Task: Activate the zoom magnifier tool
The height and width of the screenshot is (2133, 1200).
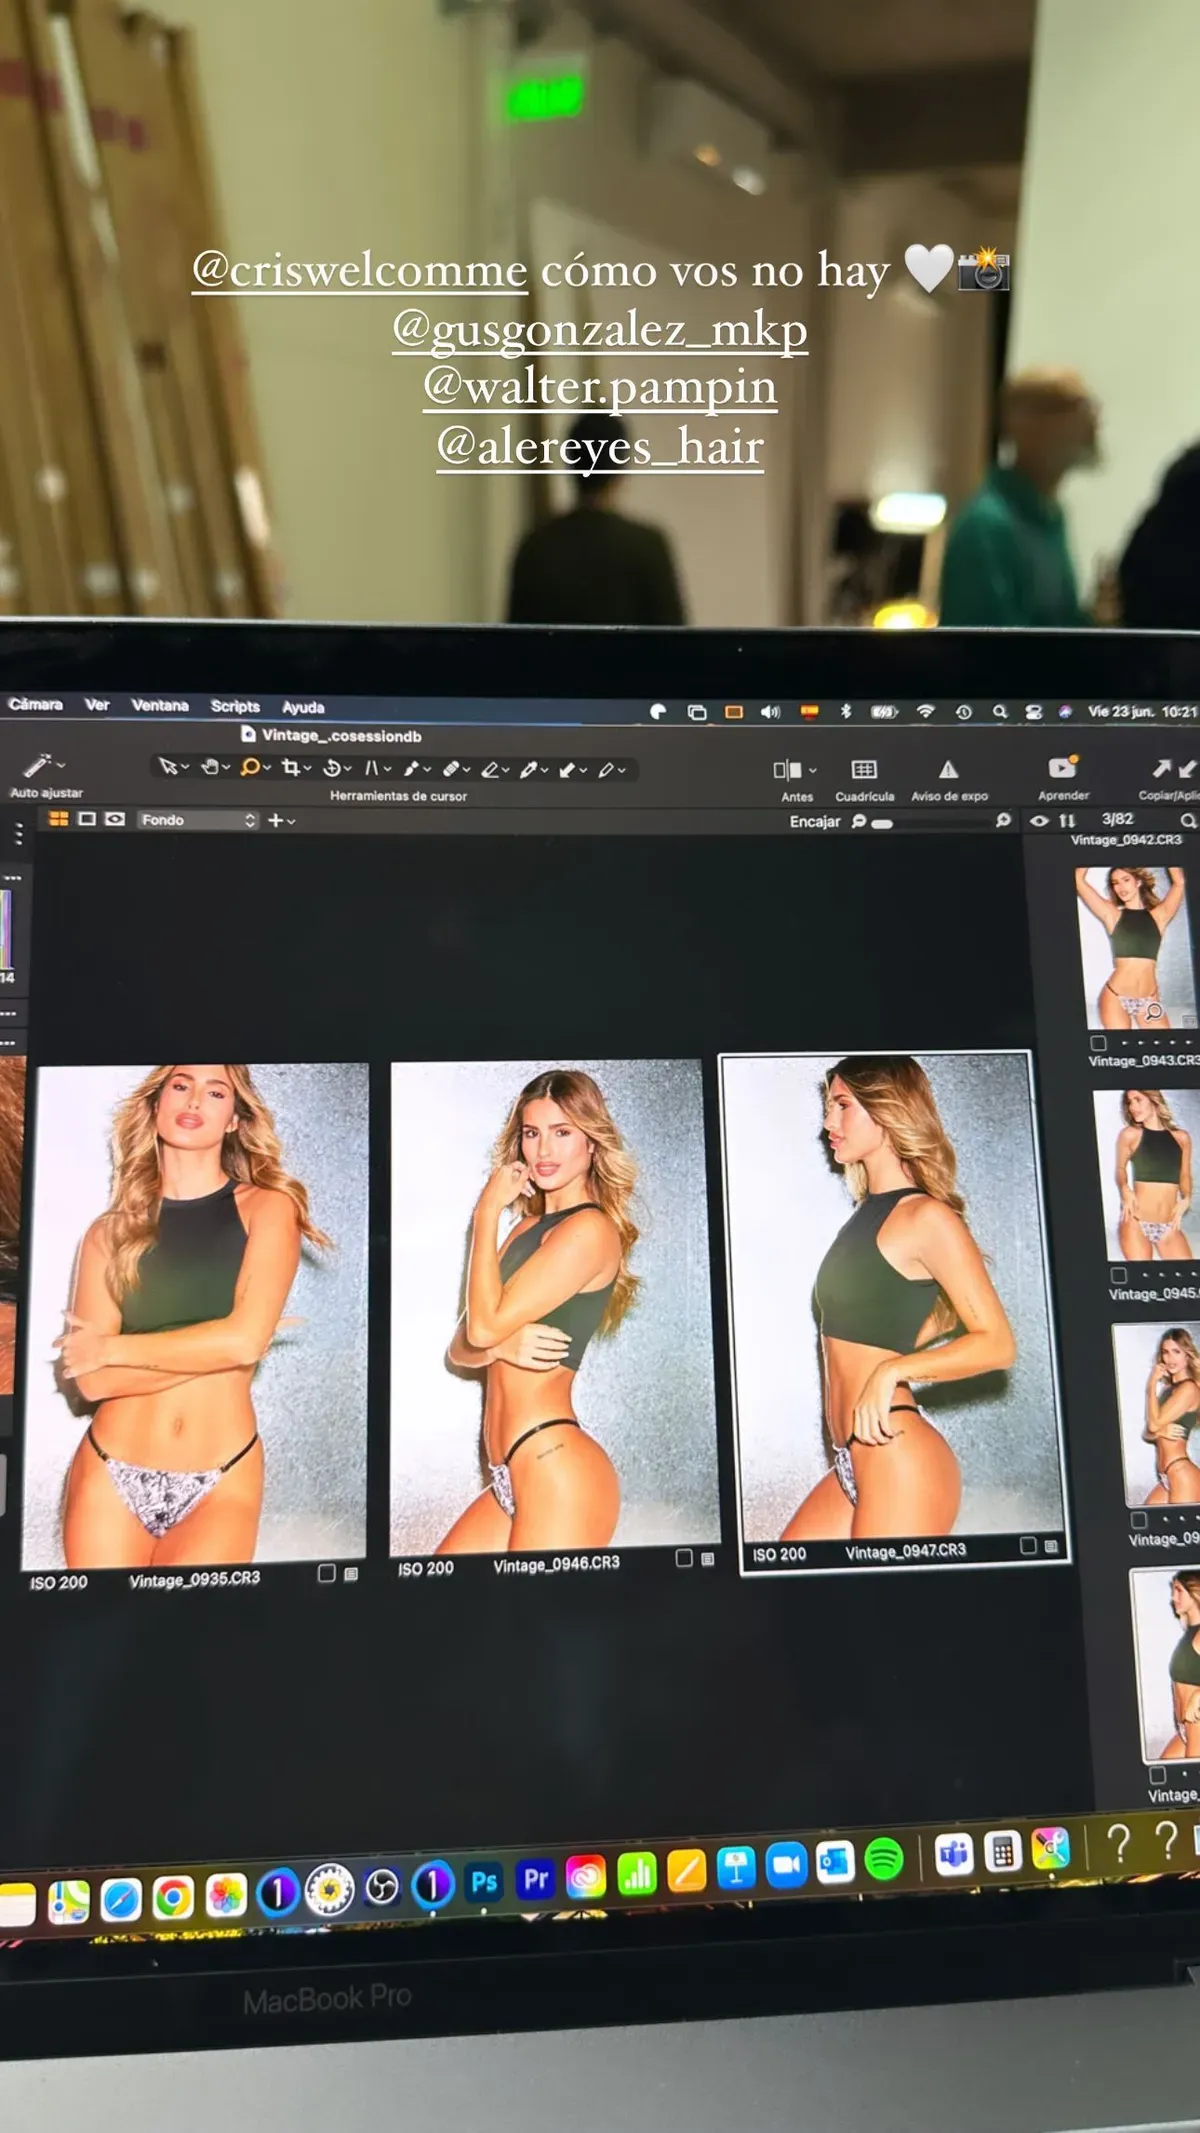Action: tap(250, 767)
